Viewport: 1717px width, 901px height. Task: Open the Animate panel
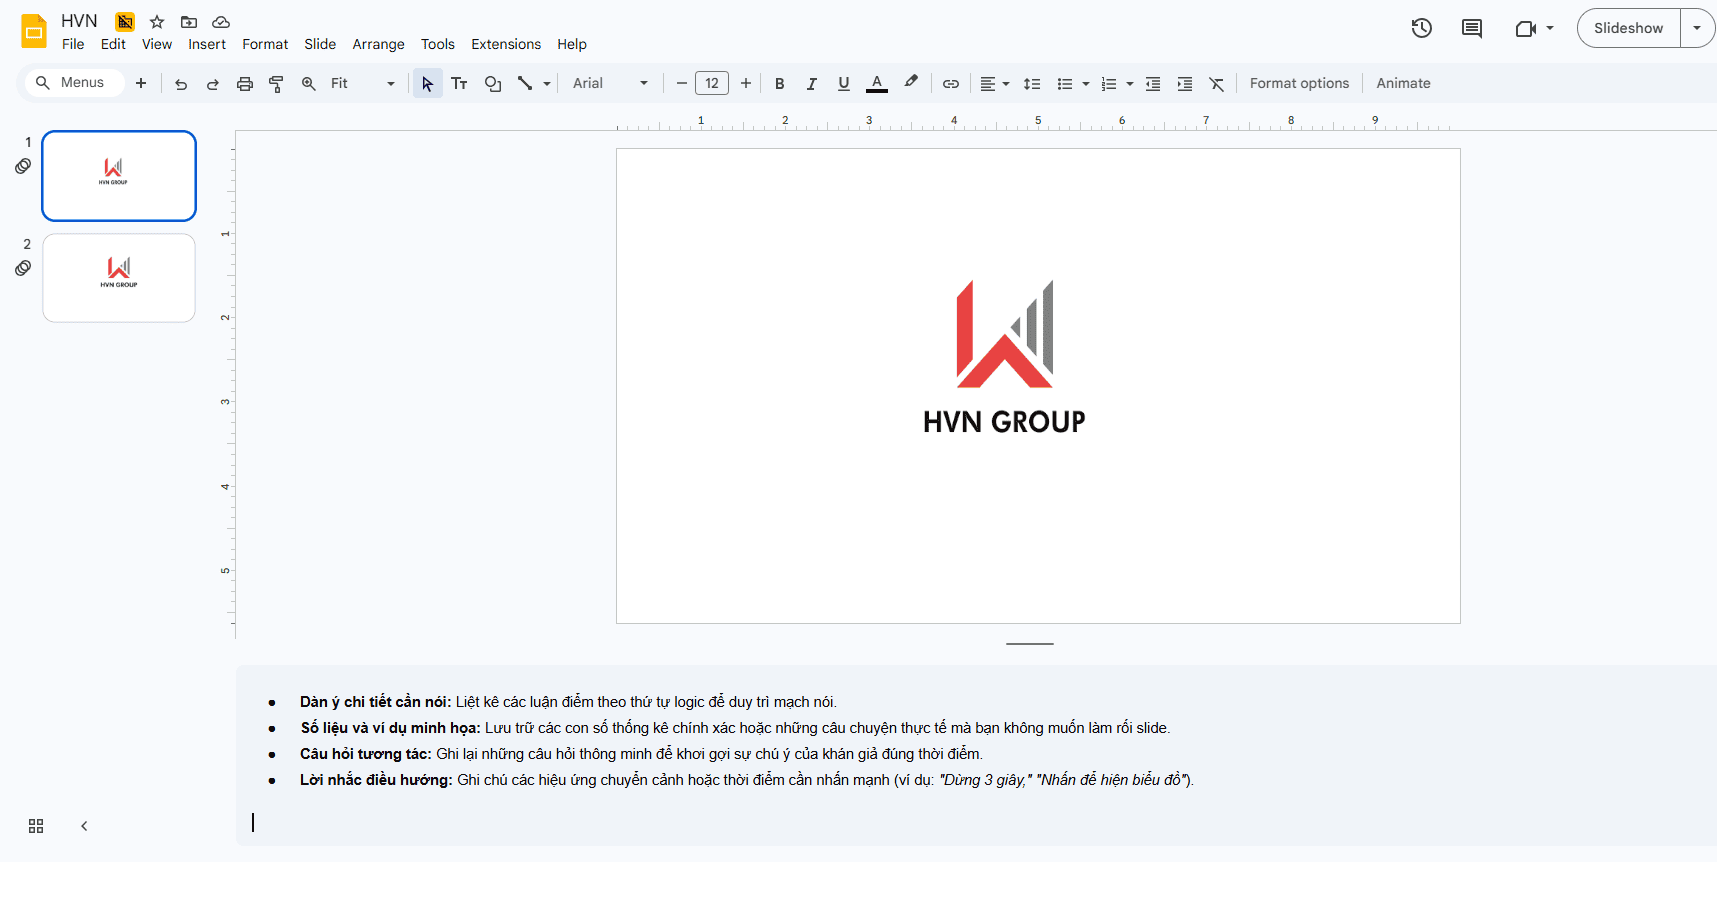tap(1403, 84)
